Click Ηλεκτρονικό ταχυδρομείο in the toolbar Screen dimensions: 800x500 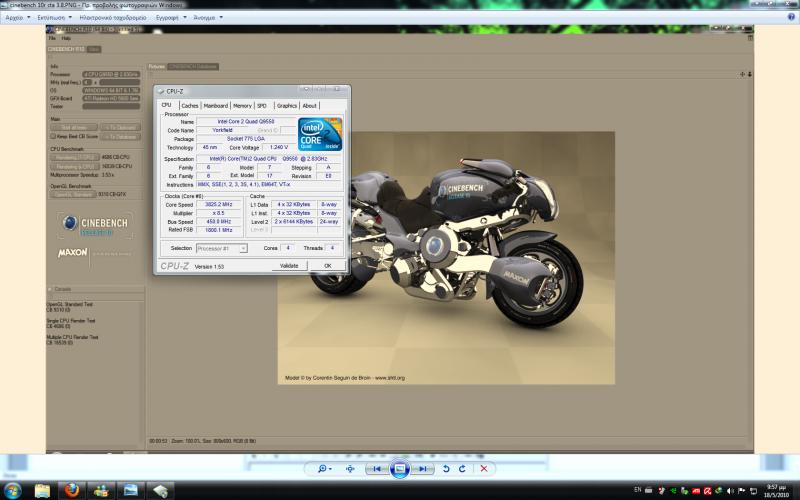[x=113, y=17]
